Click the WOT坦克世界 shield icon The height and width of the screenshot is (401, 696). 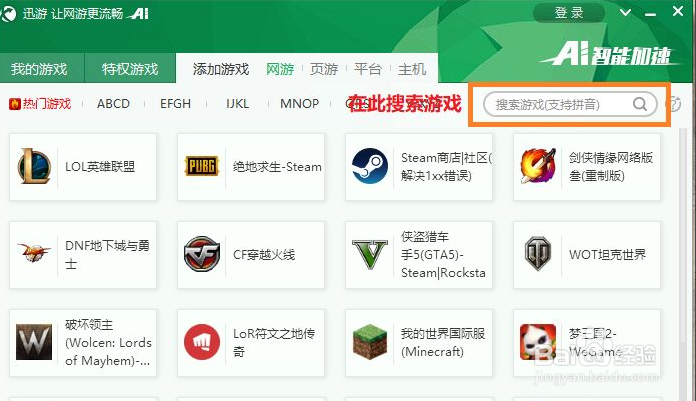(538, 254)
